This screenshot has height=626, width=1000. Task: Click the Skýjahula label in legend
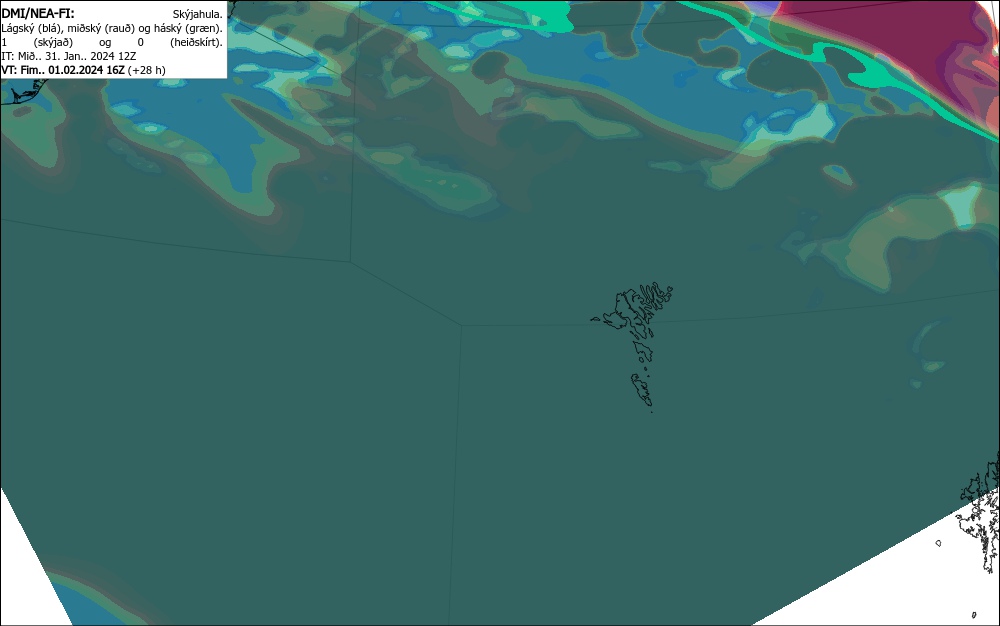click(x=198, y=14)
